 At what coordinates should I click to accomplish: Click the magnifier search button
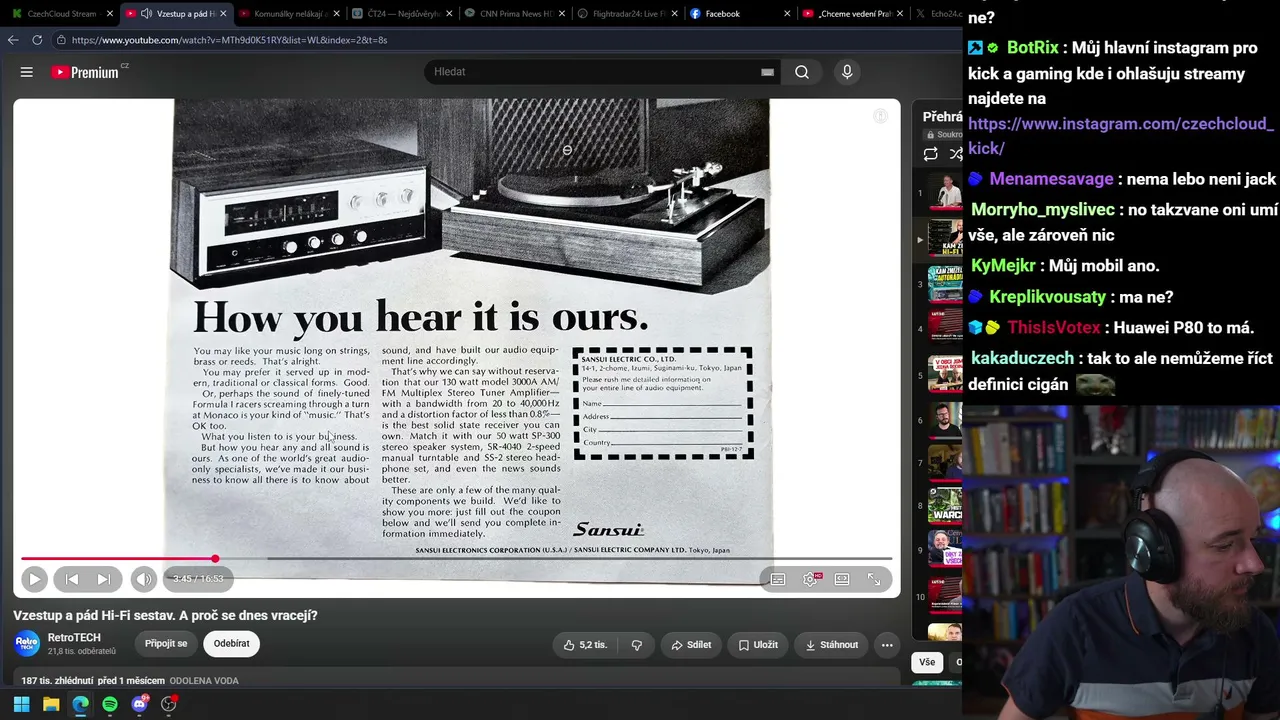click(x=802, y=72)
